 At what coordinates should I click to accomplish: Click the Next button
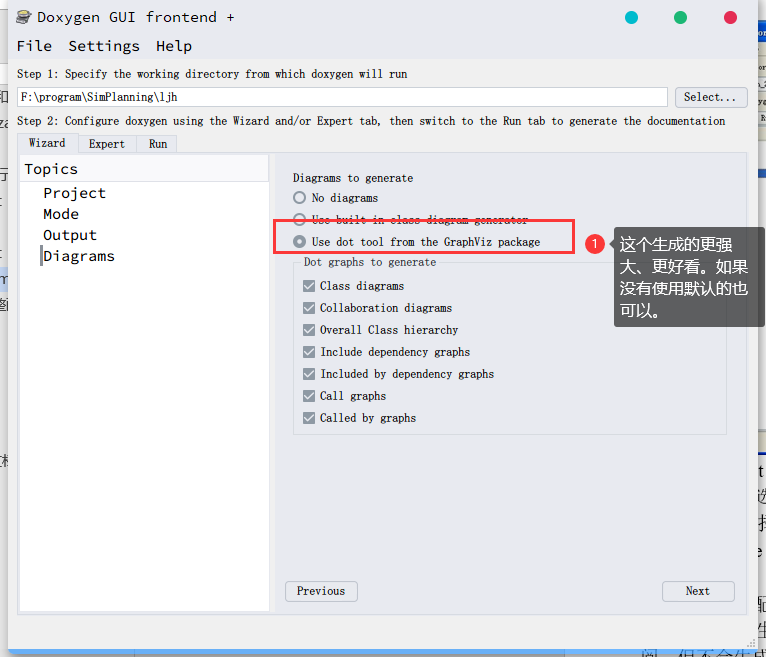(698, 591)
